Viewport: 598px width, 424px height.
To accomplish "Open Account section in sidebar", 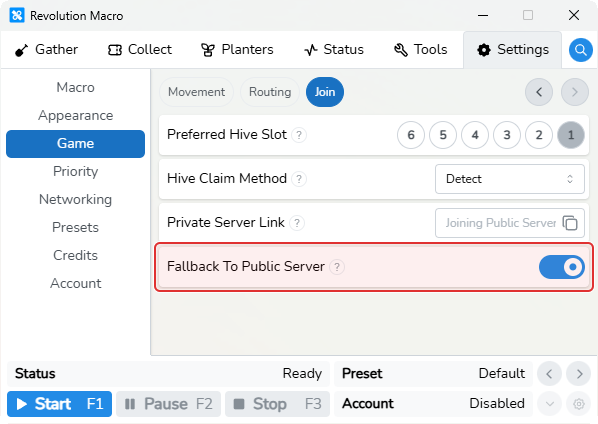I will click(76, 283).
